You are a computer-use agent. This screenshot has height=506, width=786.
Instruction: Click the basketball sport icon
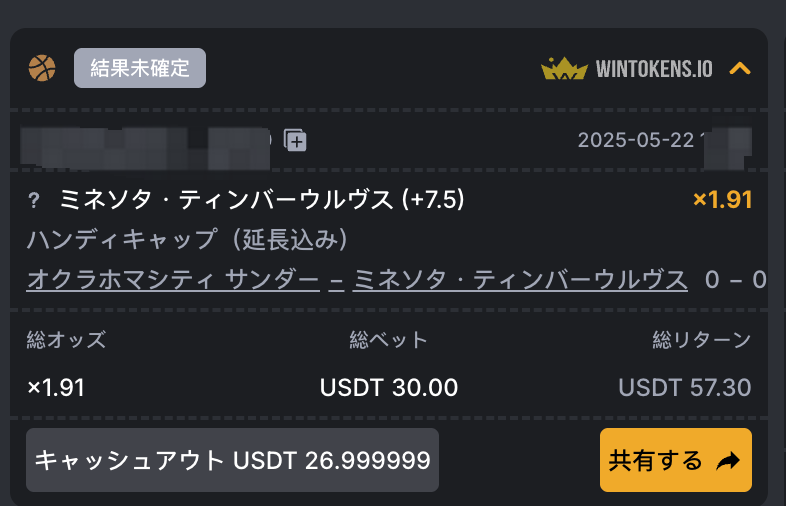pyautogui.click(x=42, y=68)
